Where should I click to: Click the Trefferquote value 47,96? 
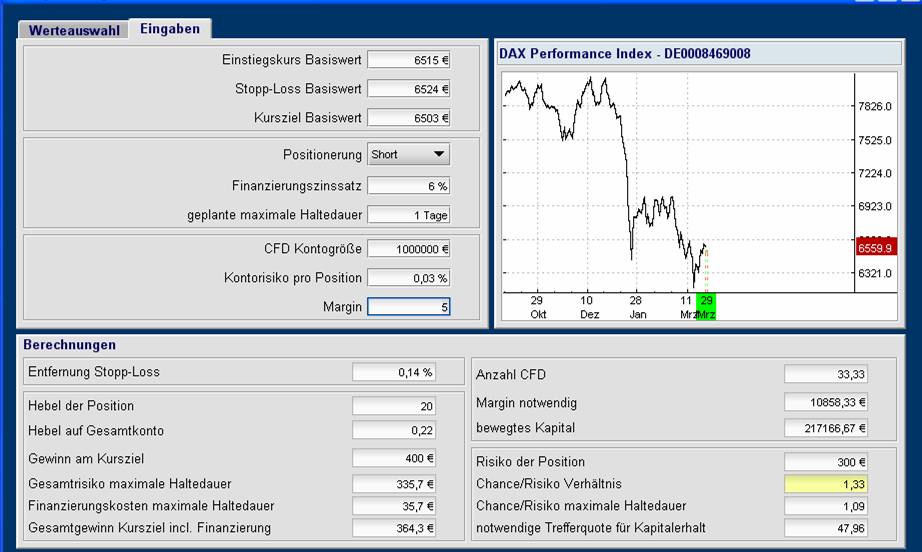click(x=826, y=528)
